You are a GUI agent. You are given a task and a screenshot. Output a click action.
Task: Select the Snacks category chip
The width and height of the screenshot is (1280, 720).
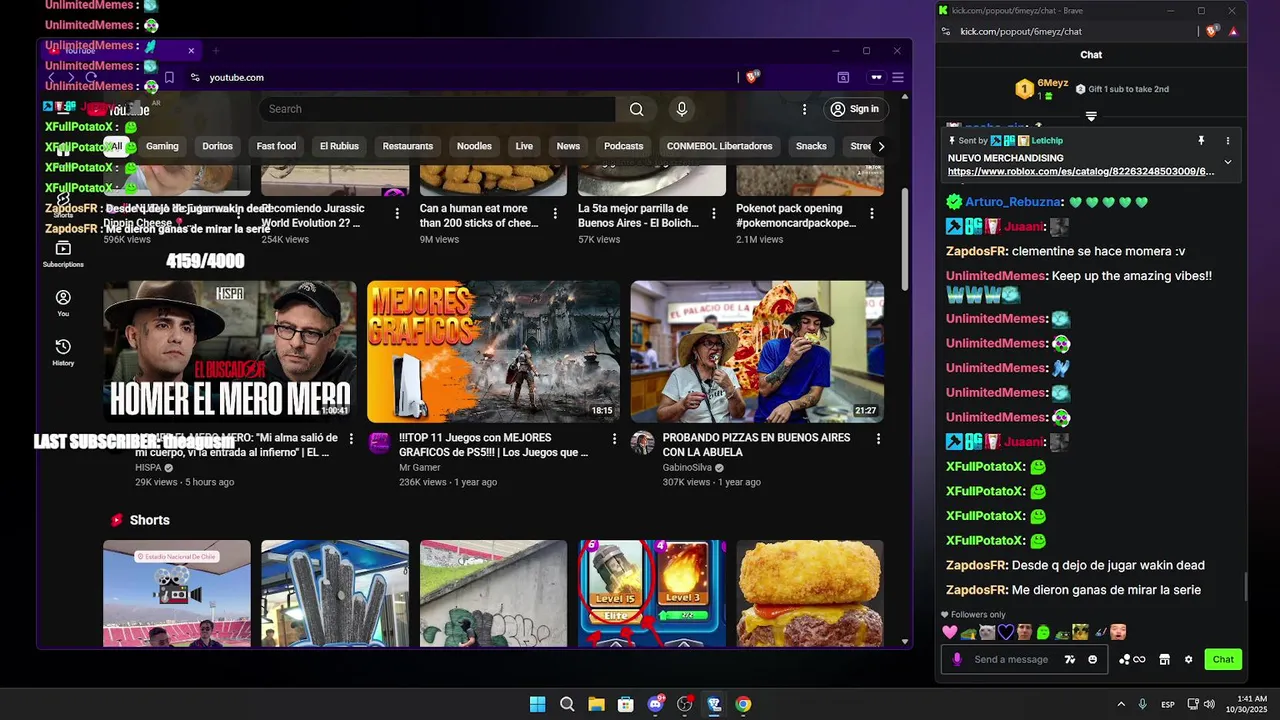[x=811, y=146]
